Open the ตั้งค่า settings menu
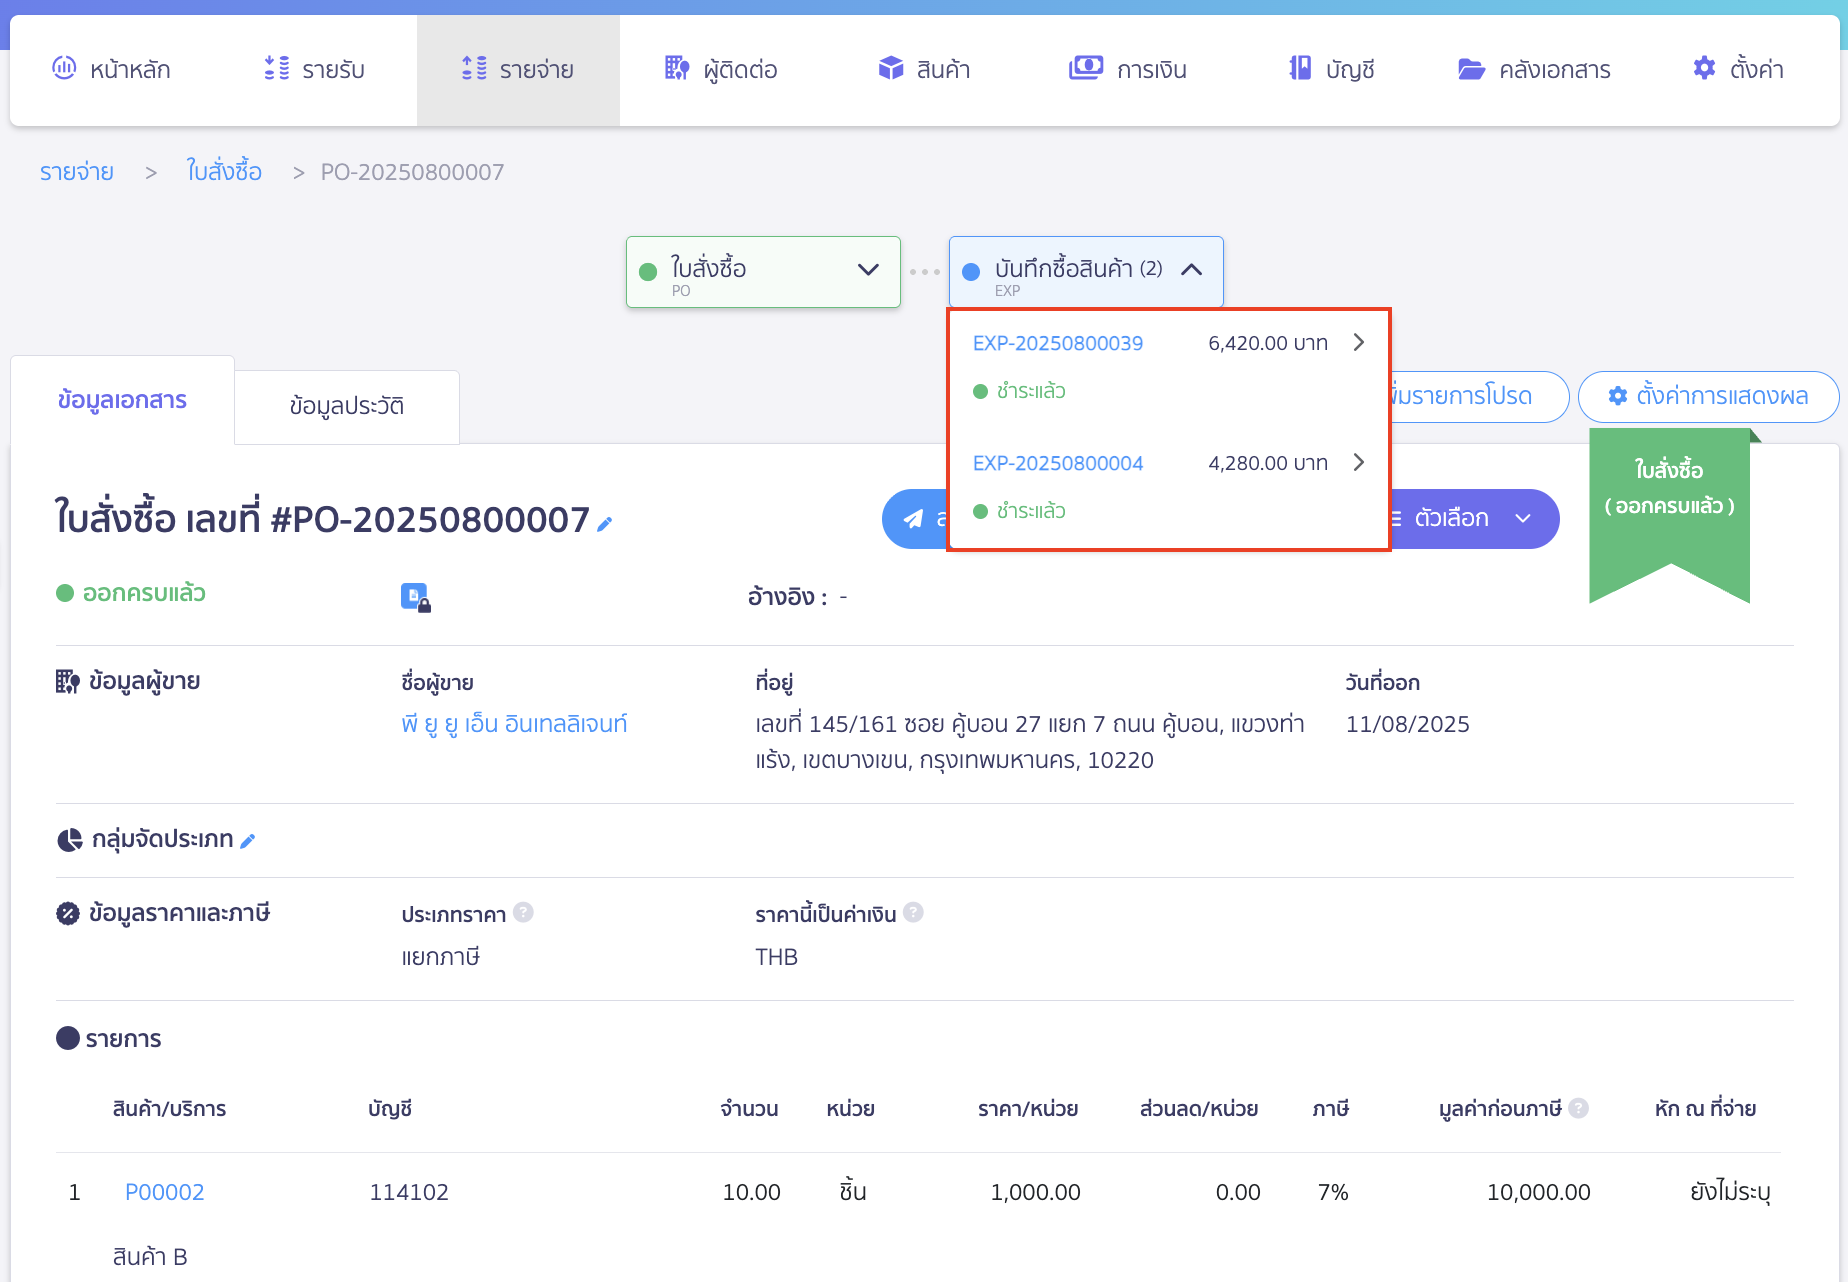 click(1738, 69)
